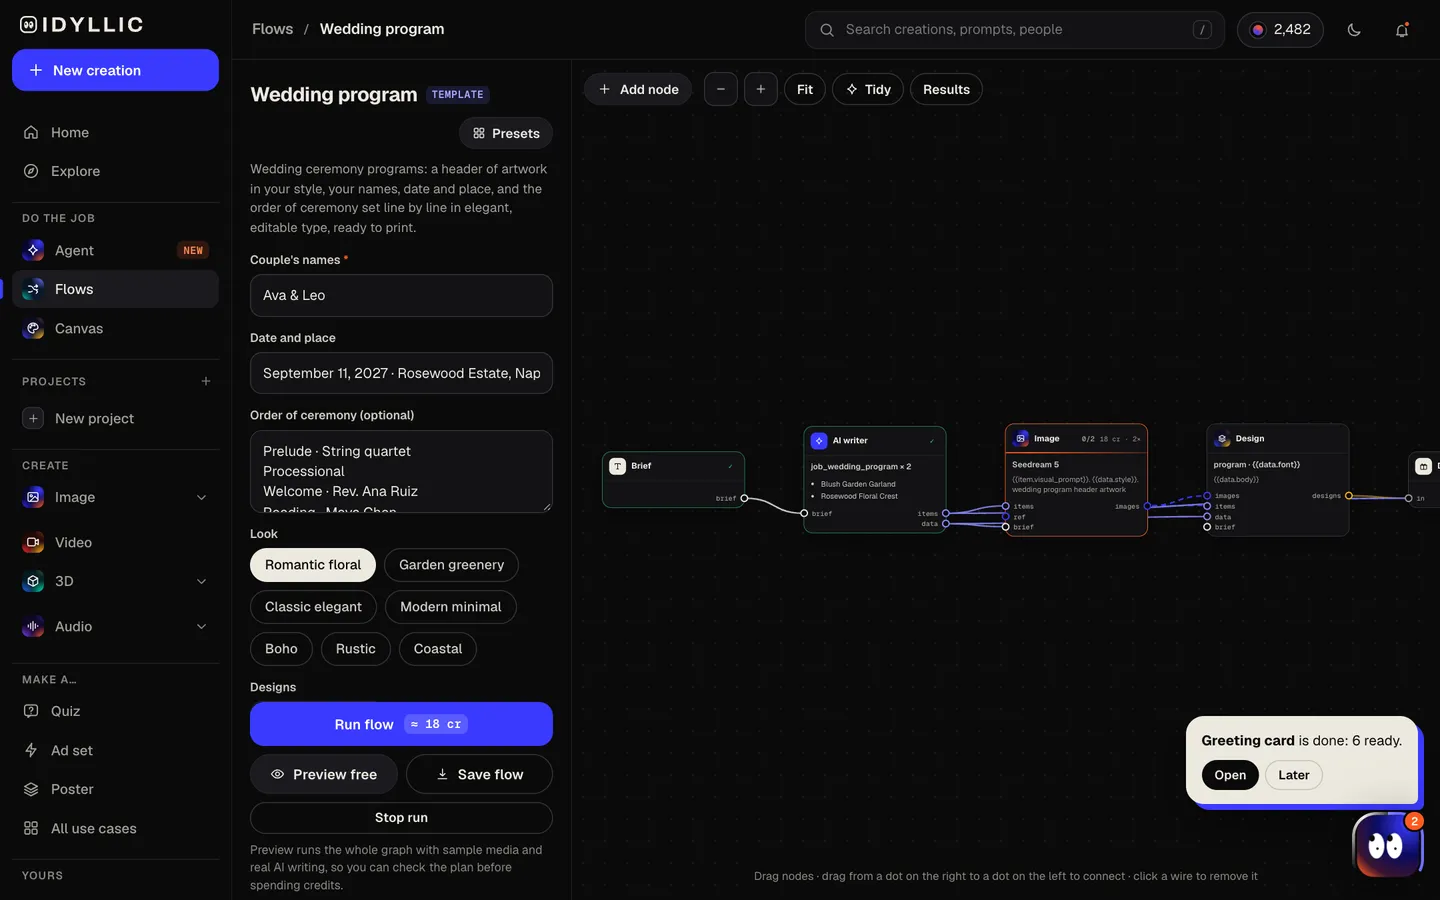The height and width of the screenshot is (900, 1440).
Task: Select the Video create item
Action: (115, 542)
